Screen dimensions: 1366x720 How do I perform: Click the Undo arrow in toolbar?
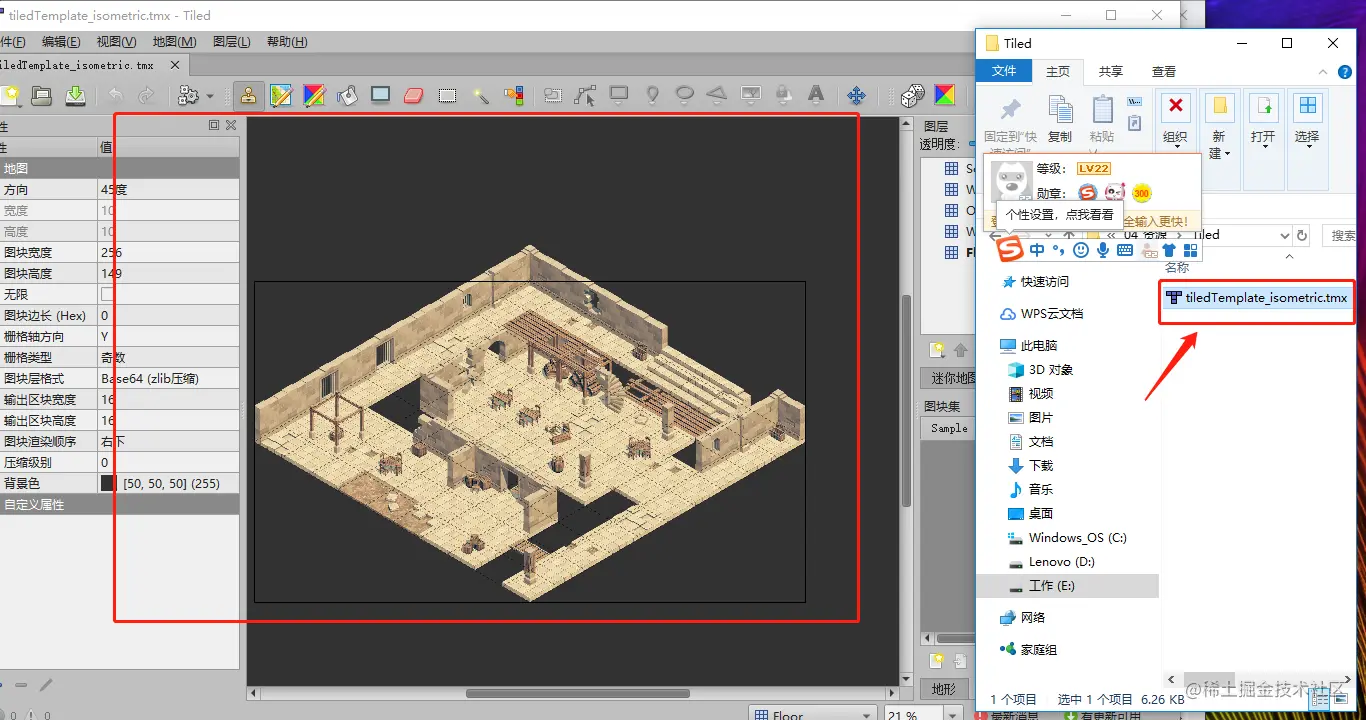pos(116,96)
